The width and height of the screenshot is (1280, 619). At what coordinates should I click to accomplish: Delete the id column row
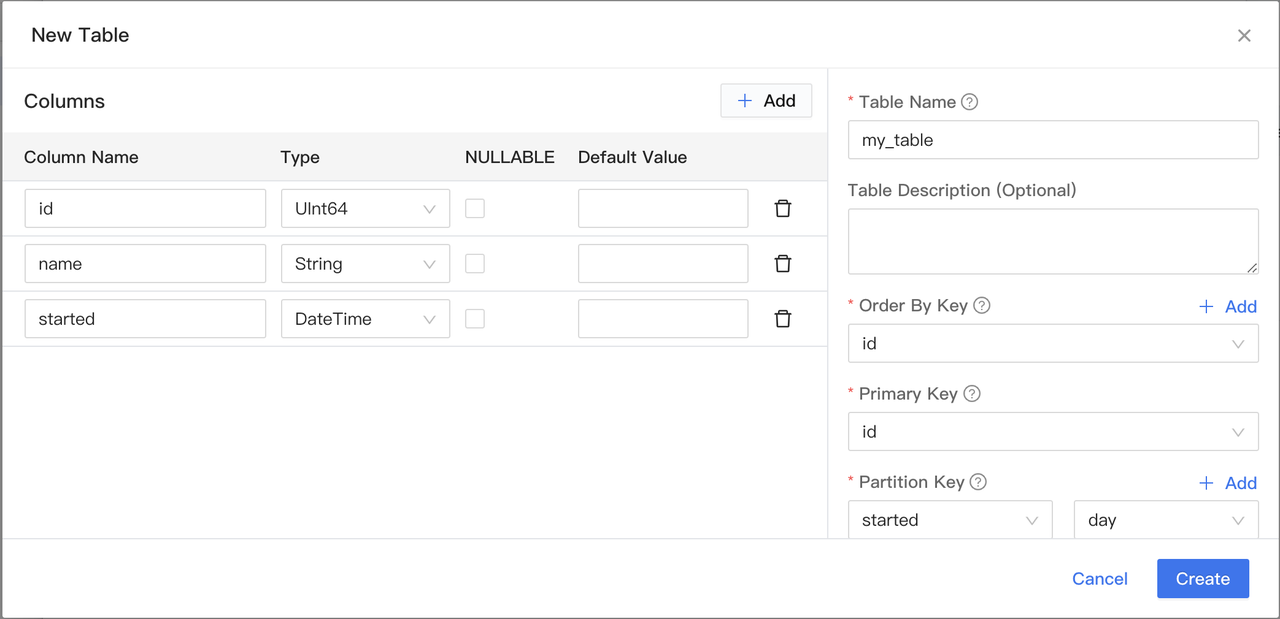pyautogui.click(x=783, y=209)
